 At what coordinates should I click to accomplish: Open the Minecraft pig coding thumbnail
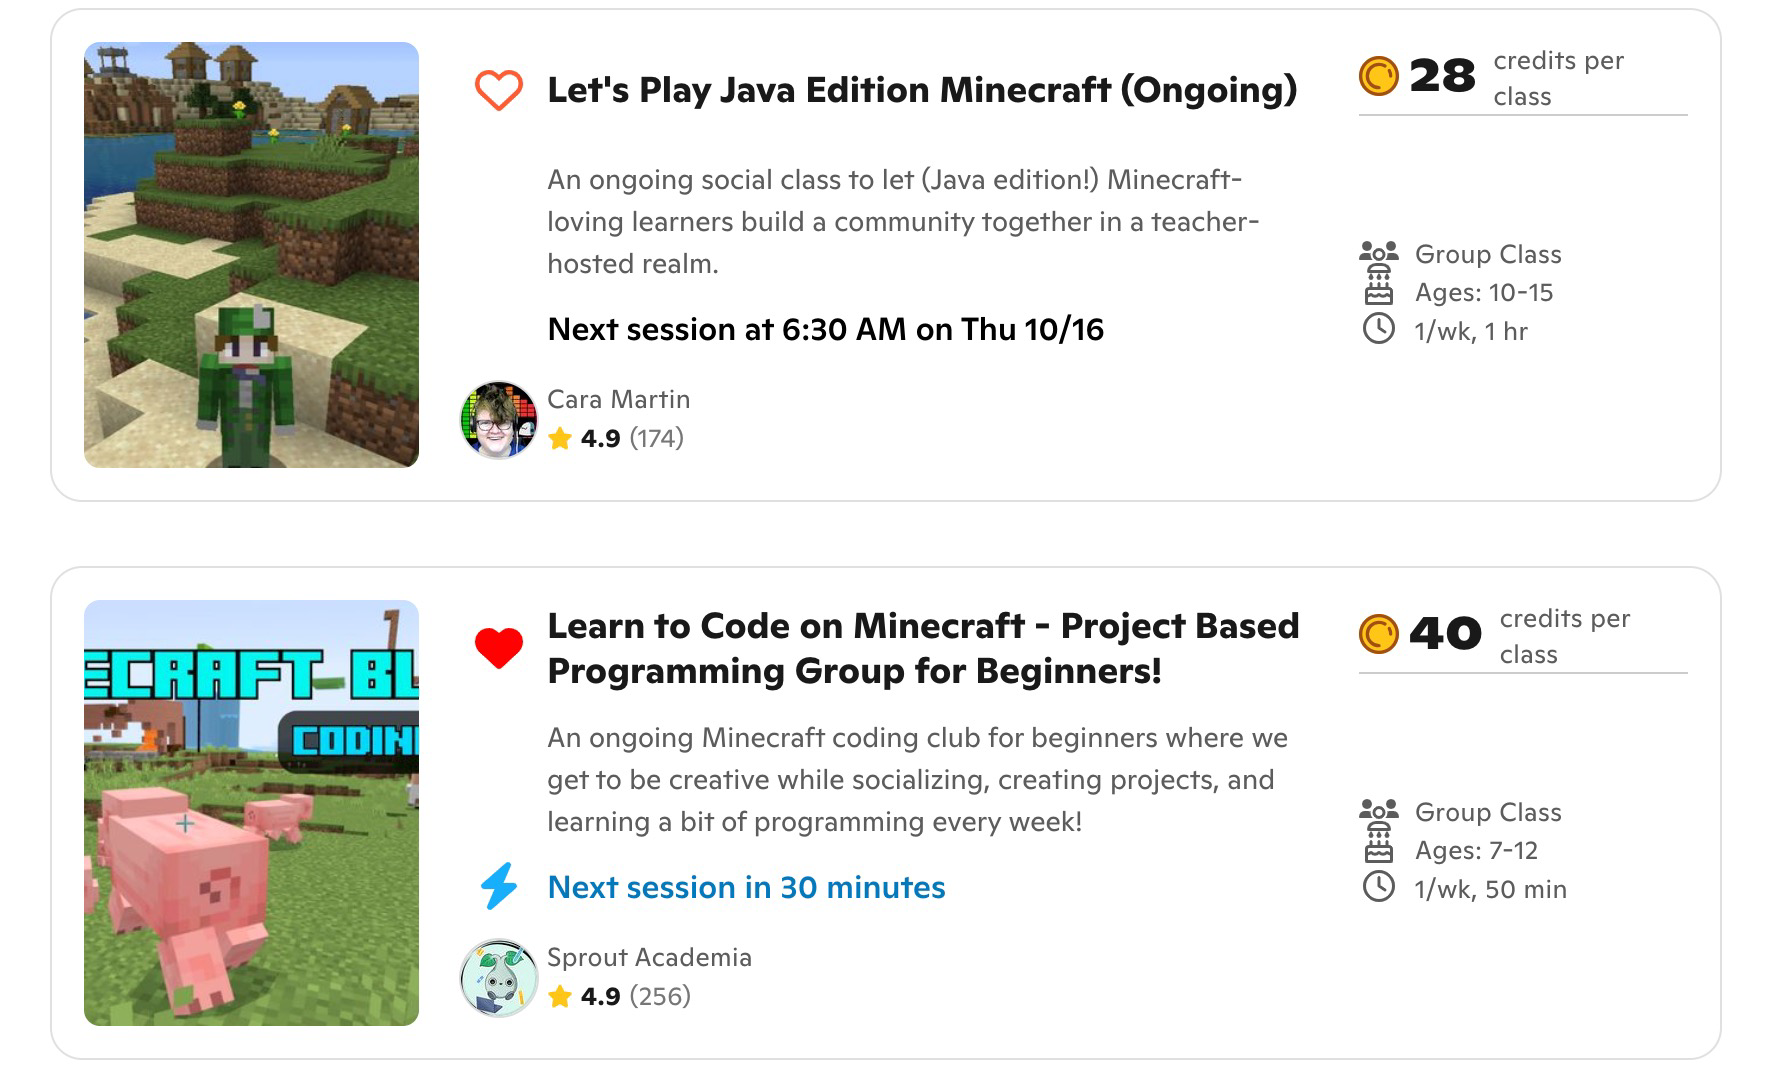pyautogui.click(x=251, y=813)
